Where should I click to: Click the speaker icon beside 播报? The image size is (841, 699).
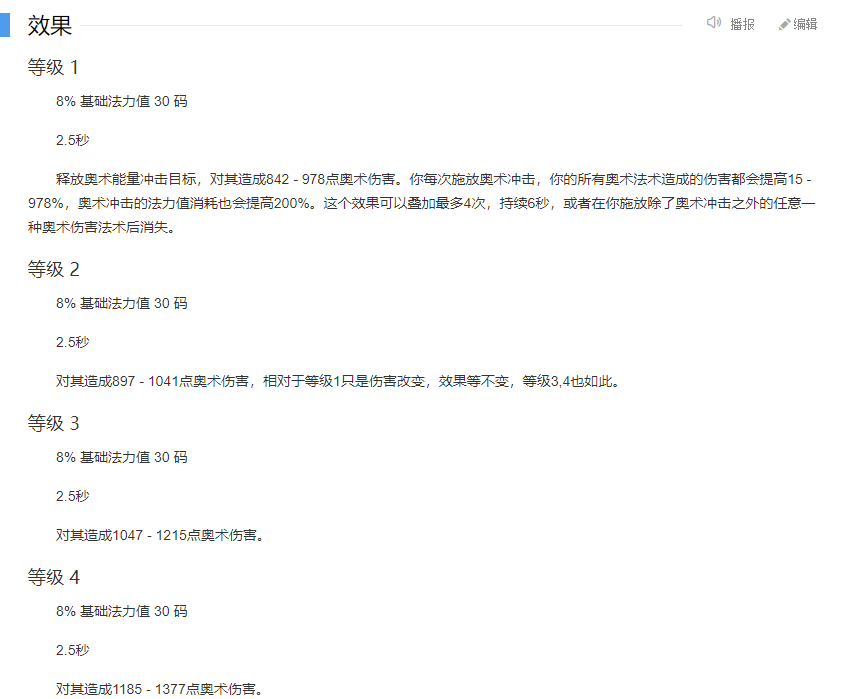point(713,23)
